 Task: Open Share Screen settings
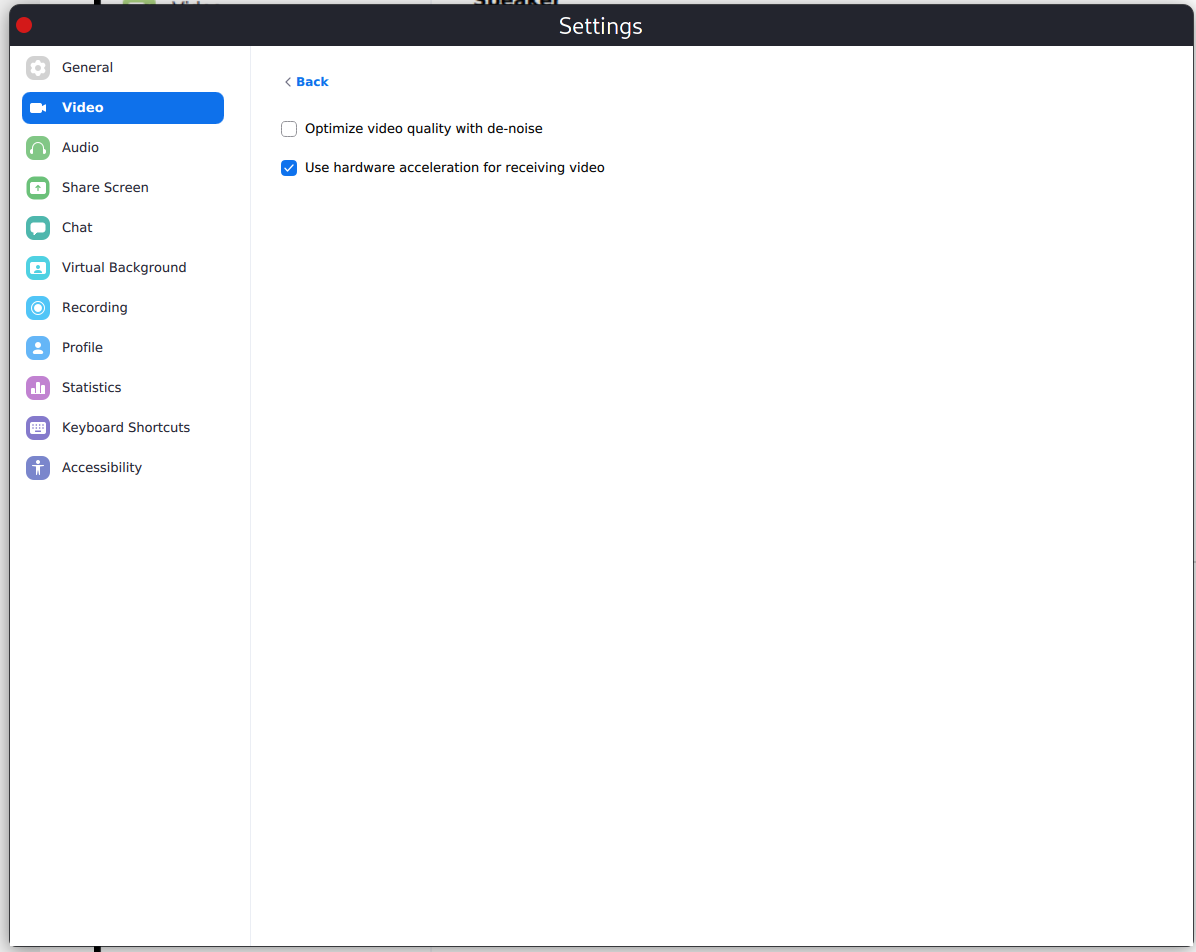[x=123, y=188]
